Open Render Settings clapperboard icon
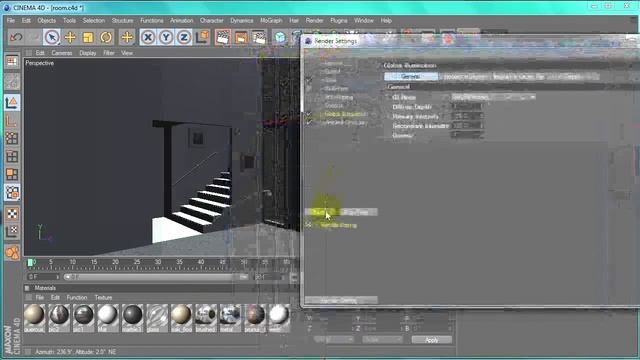 pyautogui.click(x=259, y=38)
